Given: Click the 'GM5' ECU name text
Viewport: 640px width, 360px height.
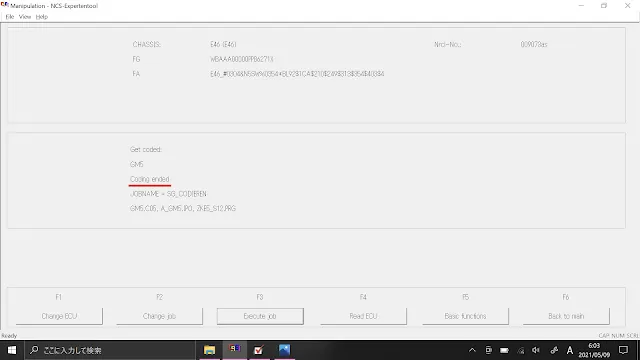Looking at the screenshot, I should click(137, 164).
